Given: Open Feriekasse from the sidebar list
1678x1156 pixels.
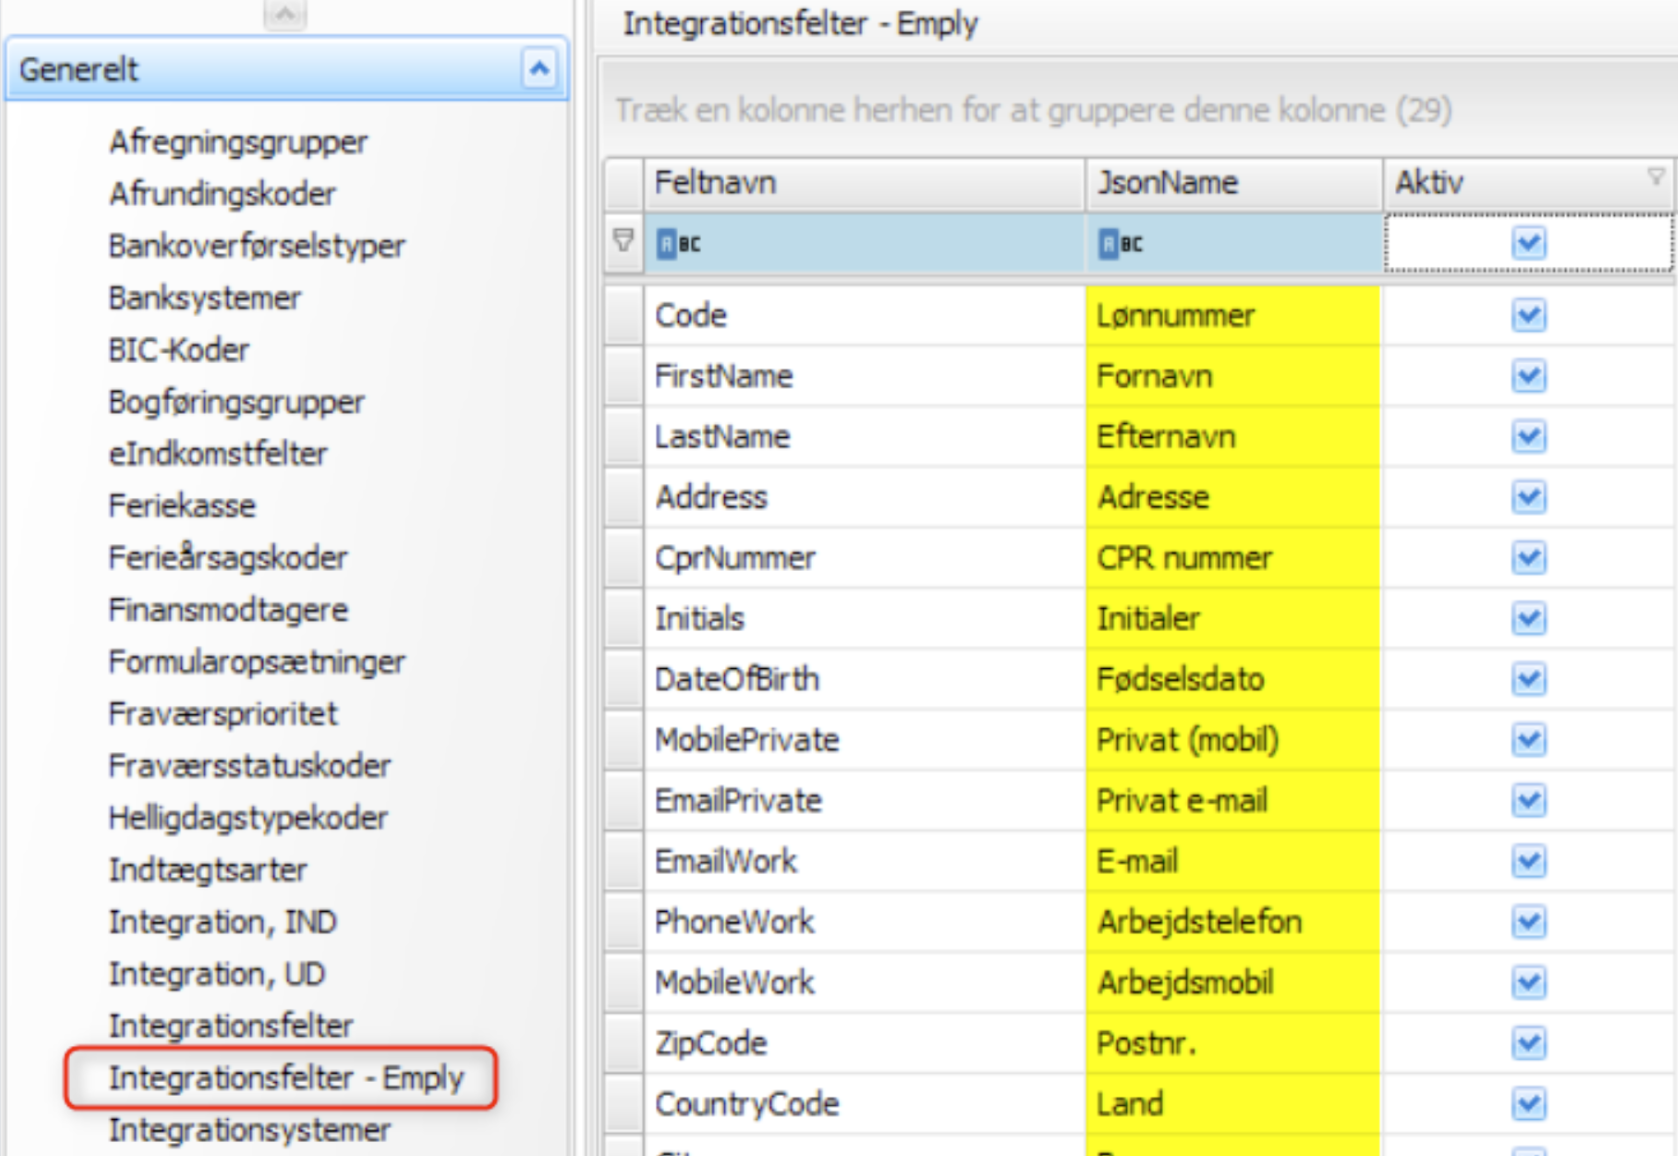Looking at the screenshot, I should coord(182,506).
